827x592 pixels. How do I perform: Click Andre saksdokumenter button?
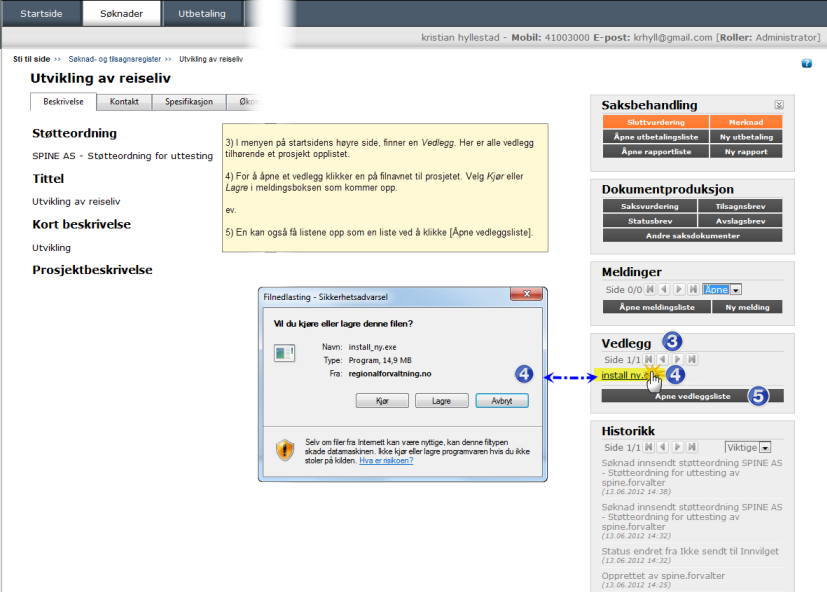pyautogui.click(x=693, y=236)
